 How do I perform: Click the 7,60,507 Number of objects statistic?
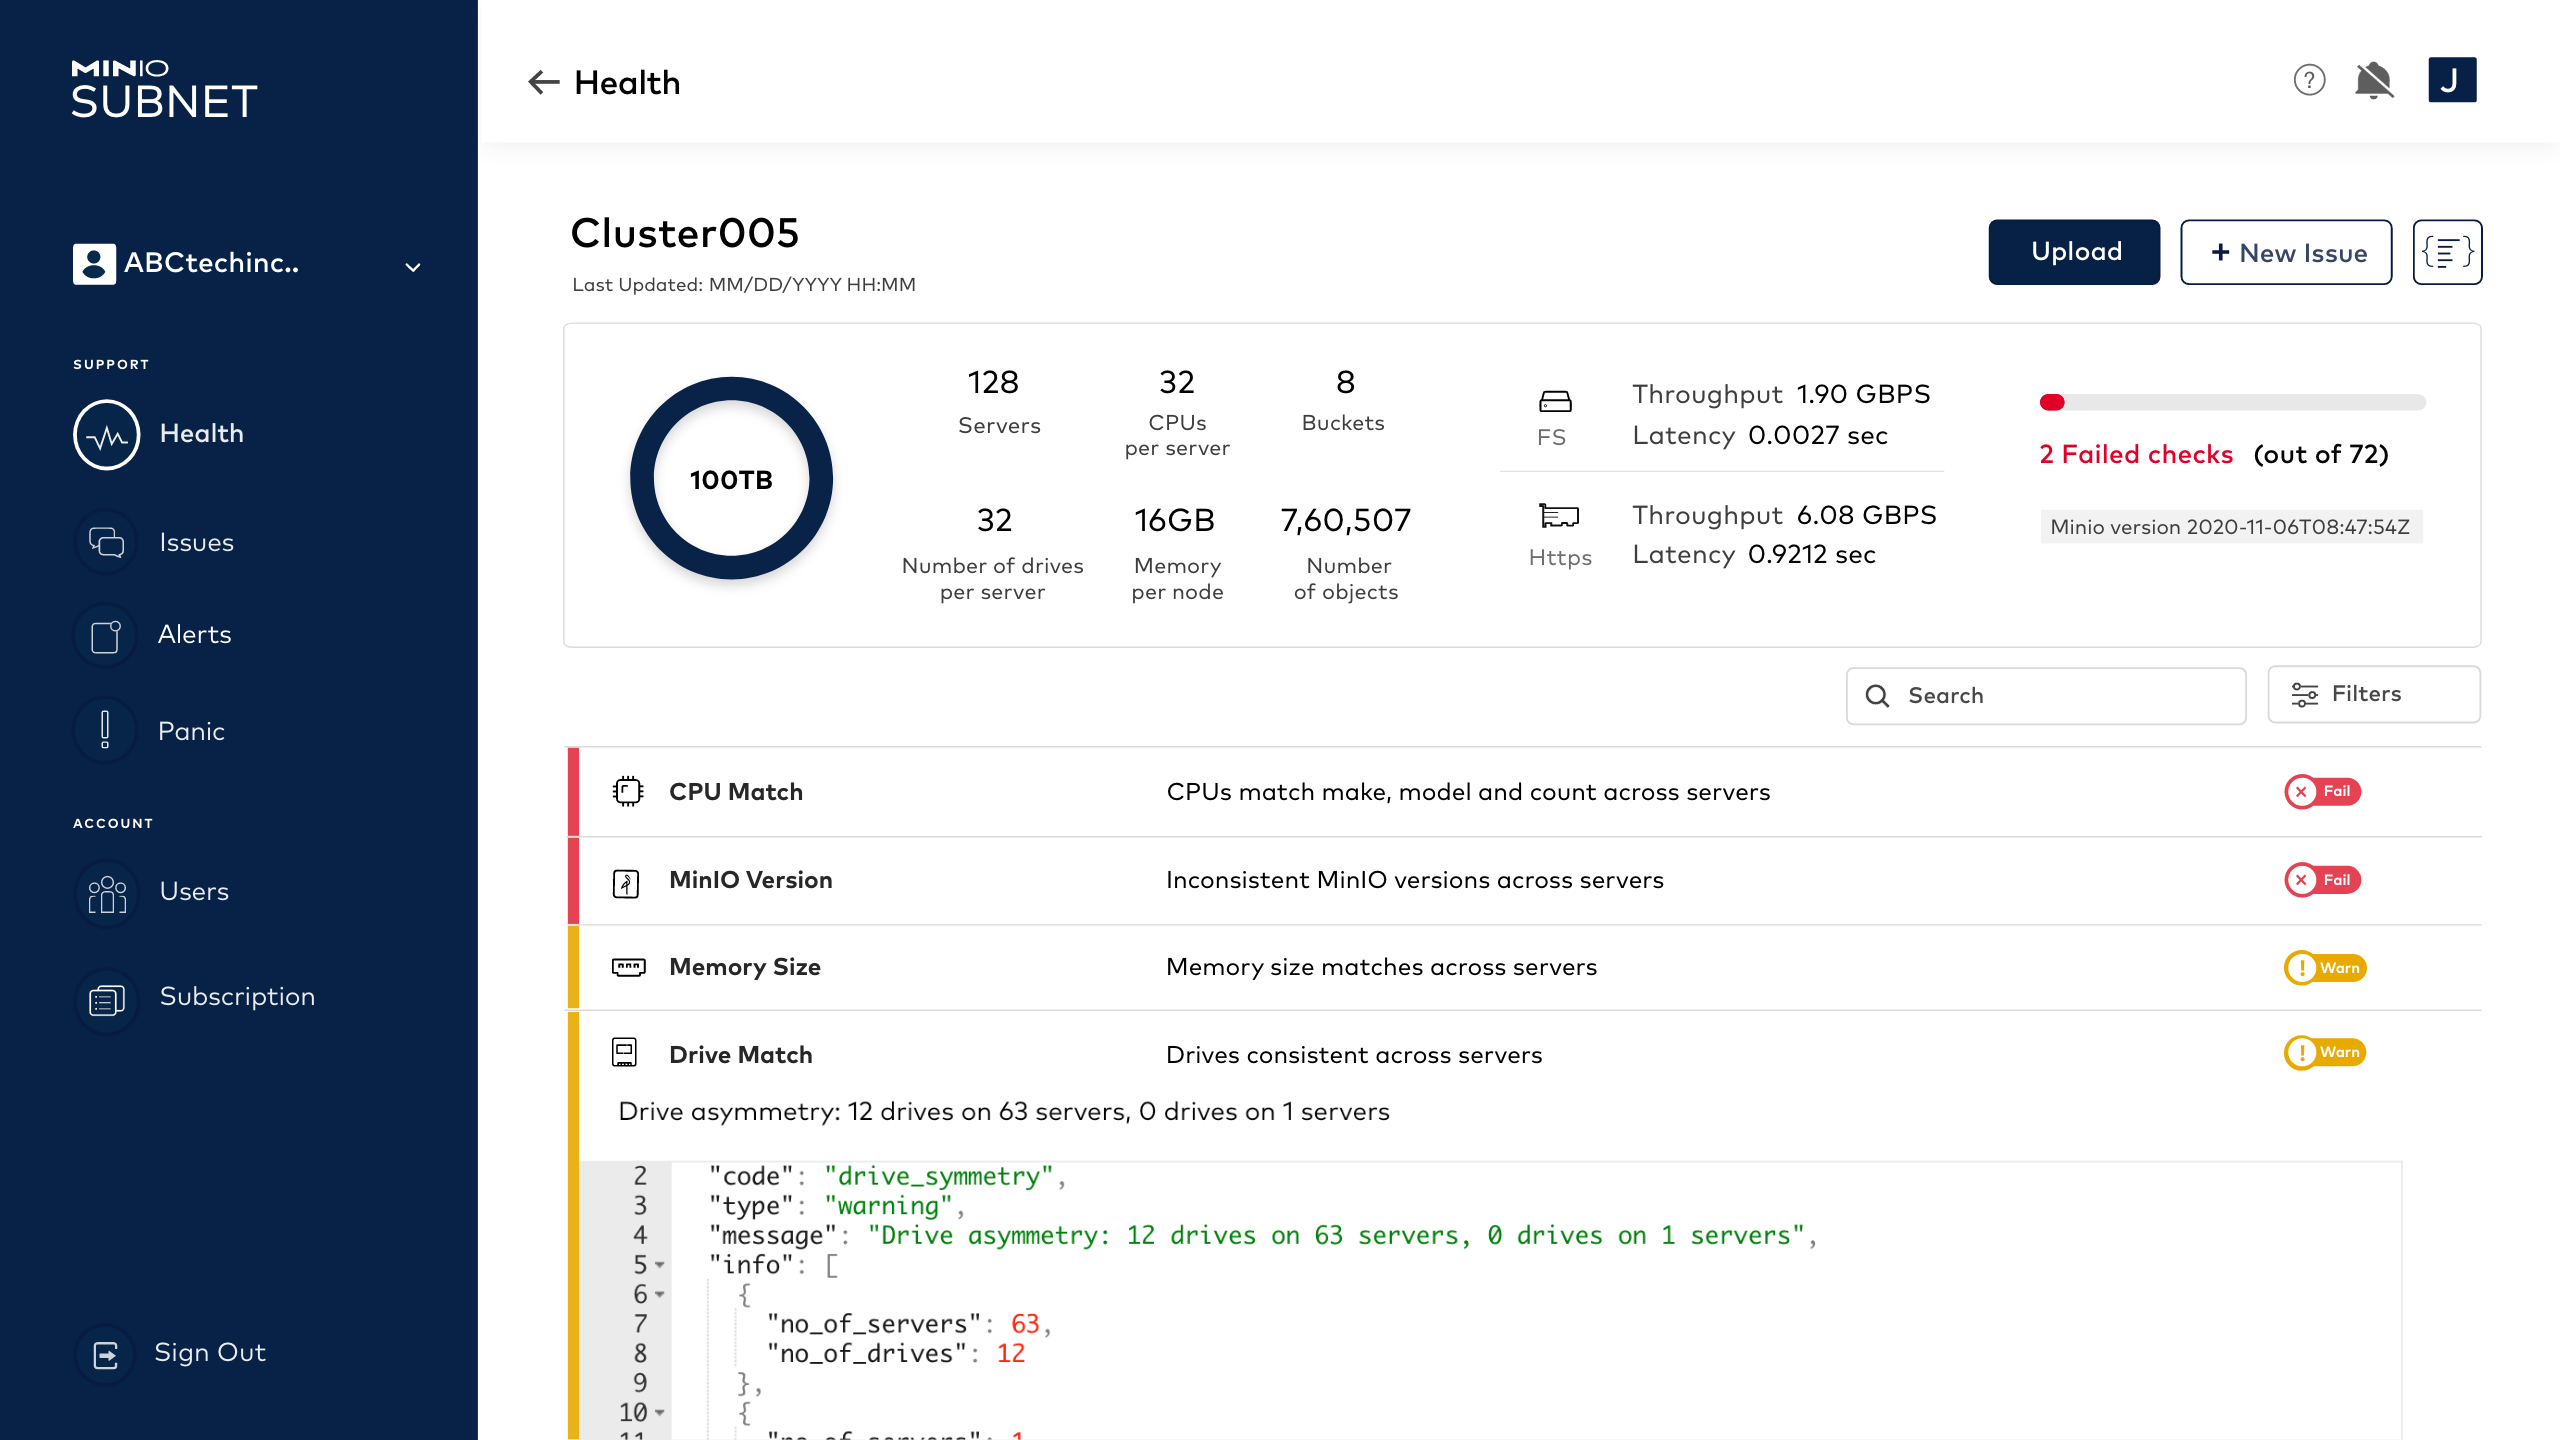[1346, 553]
